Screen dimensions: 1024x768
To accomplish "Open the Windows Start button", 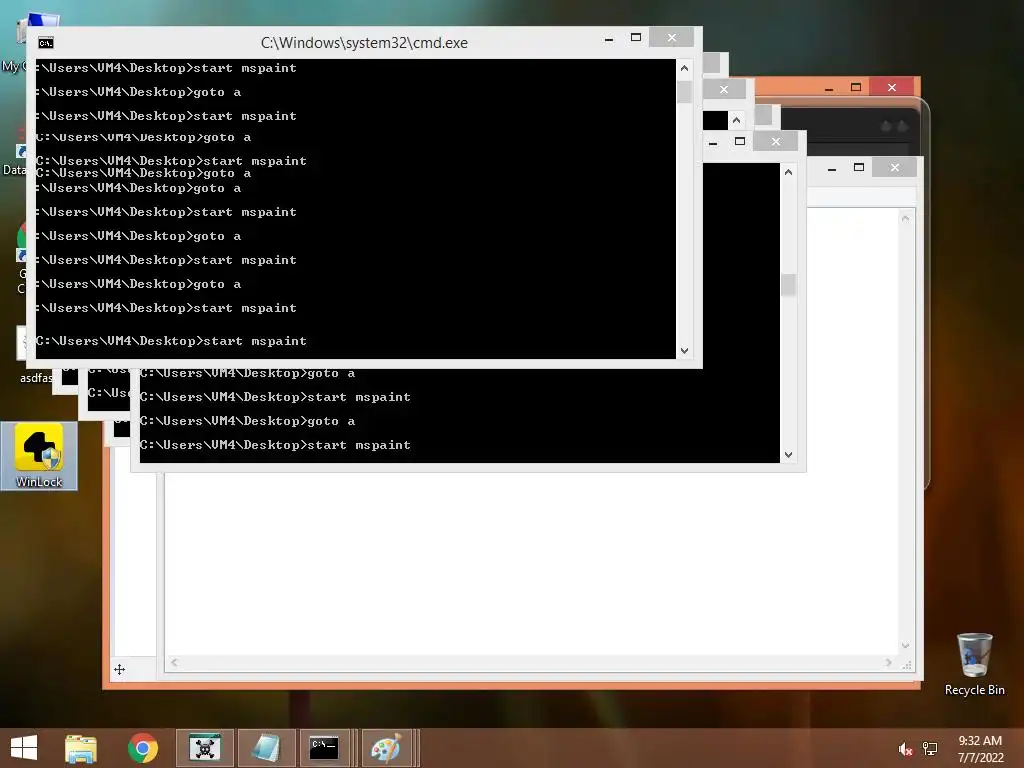I will [24, 748].
